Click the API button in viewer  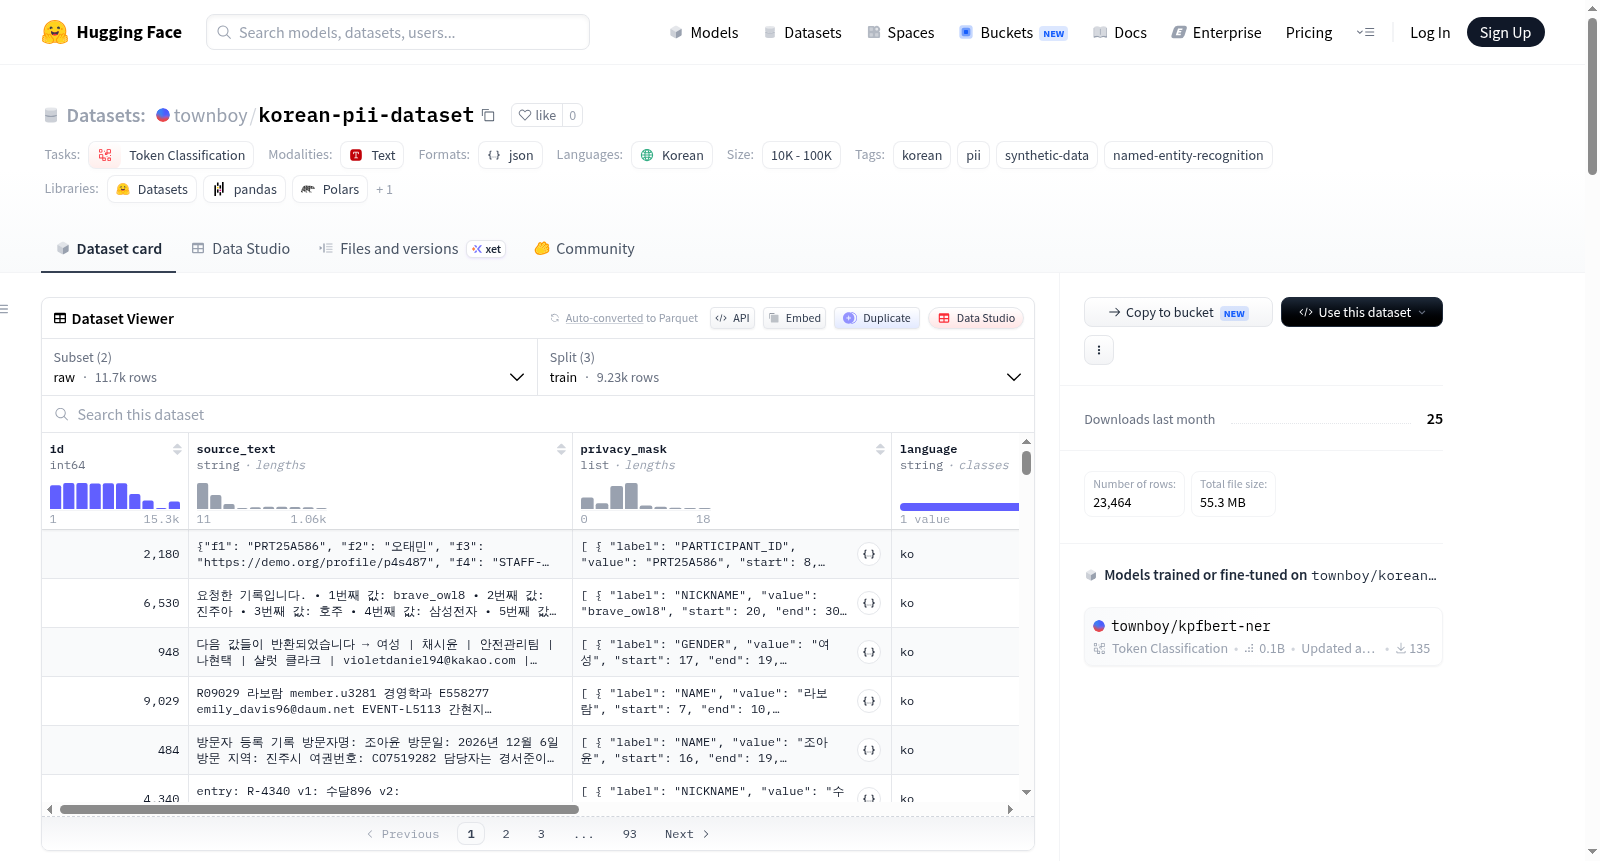click(x=733, y=318)
